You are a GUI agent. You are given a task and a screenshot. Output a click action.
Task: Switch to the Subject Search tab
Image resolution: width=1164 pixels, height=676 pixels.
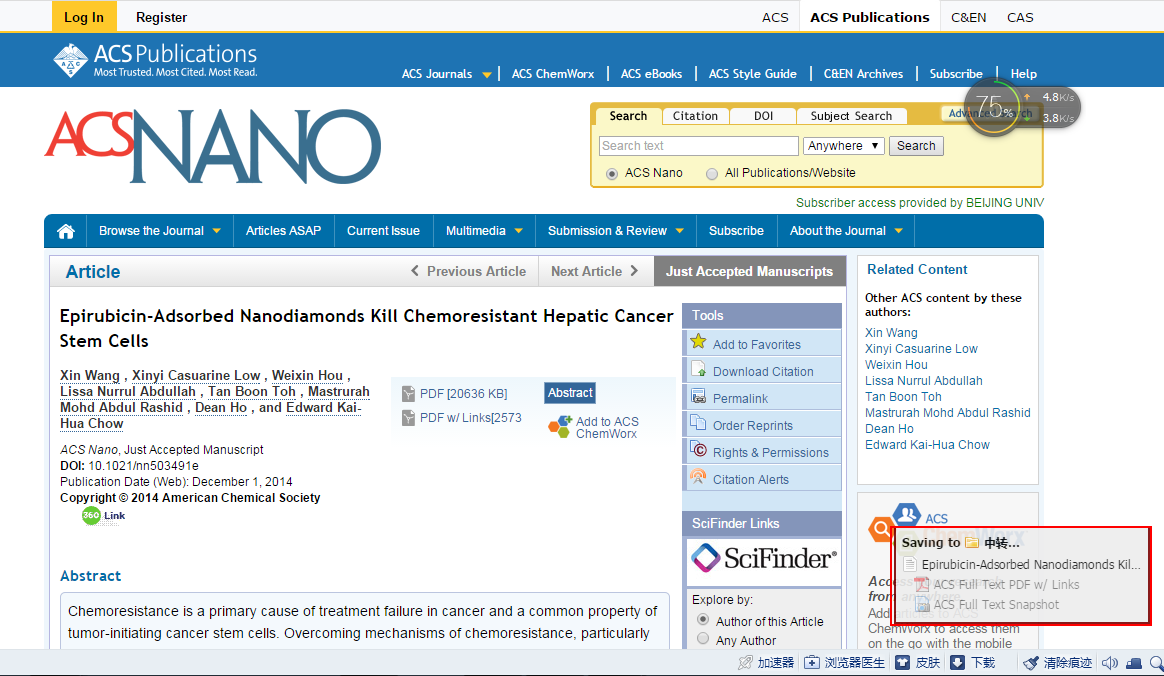851,116
